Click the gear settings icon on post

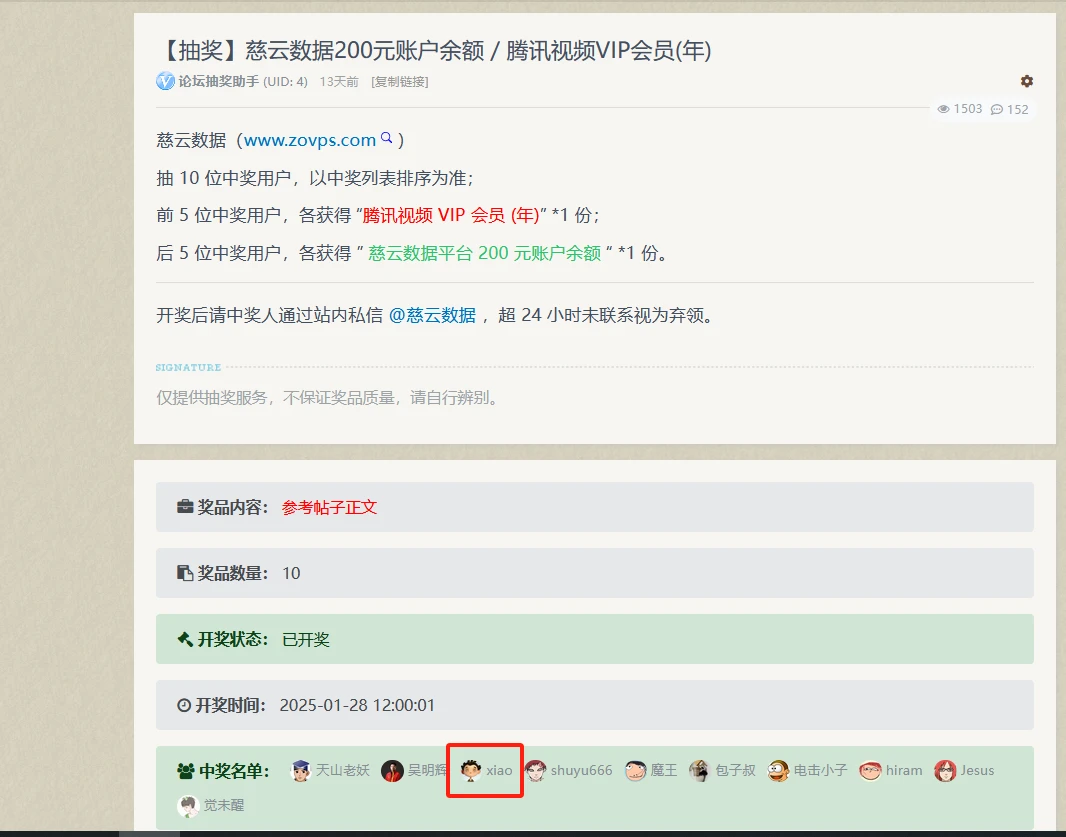1026,81
